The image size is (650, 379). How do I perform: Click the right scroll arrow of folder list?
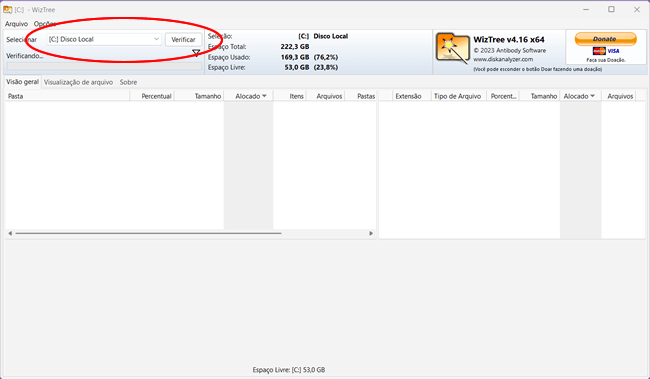371,233
